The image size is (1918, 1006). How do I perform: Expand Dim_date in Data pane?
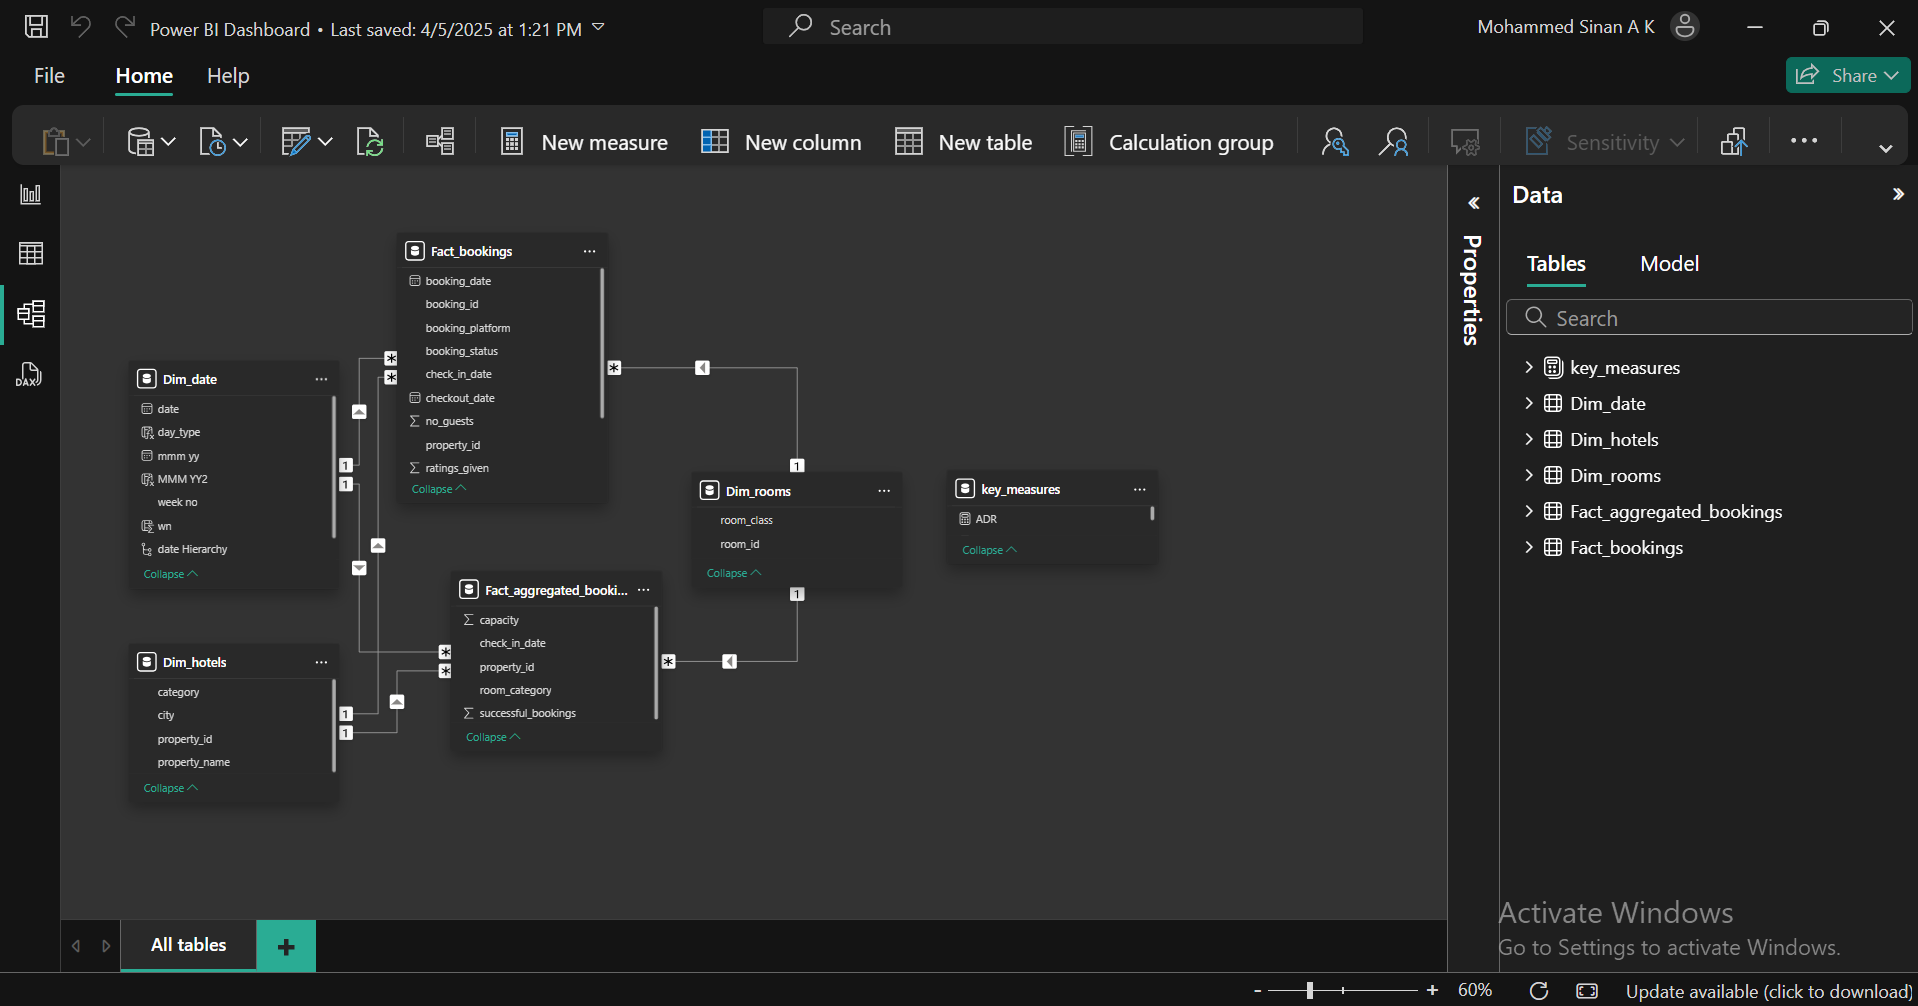pyautogui.click(x=1529, y=403)
